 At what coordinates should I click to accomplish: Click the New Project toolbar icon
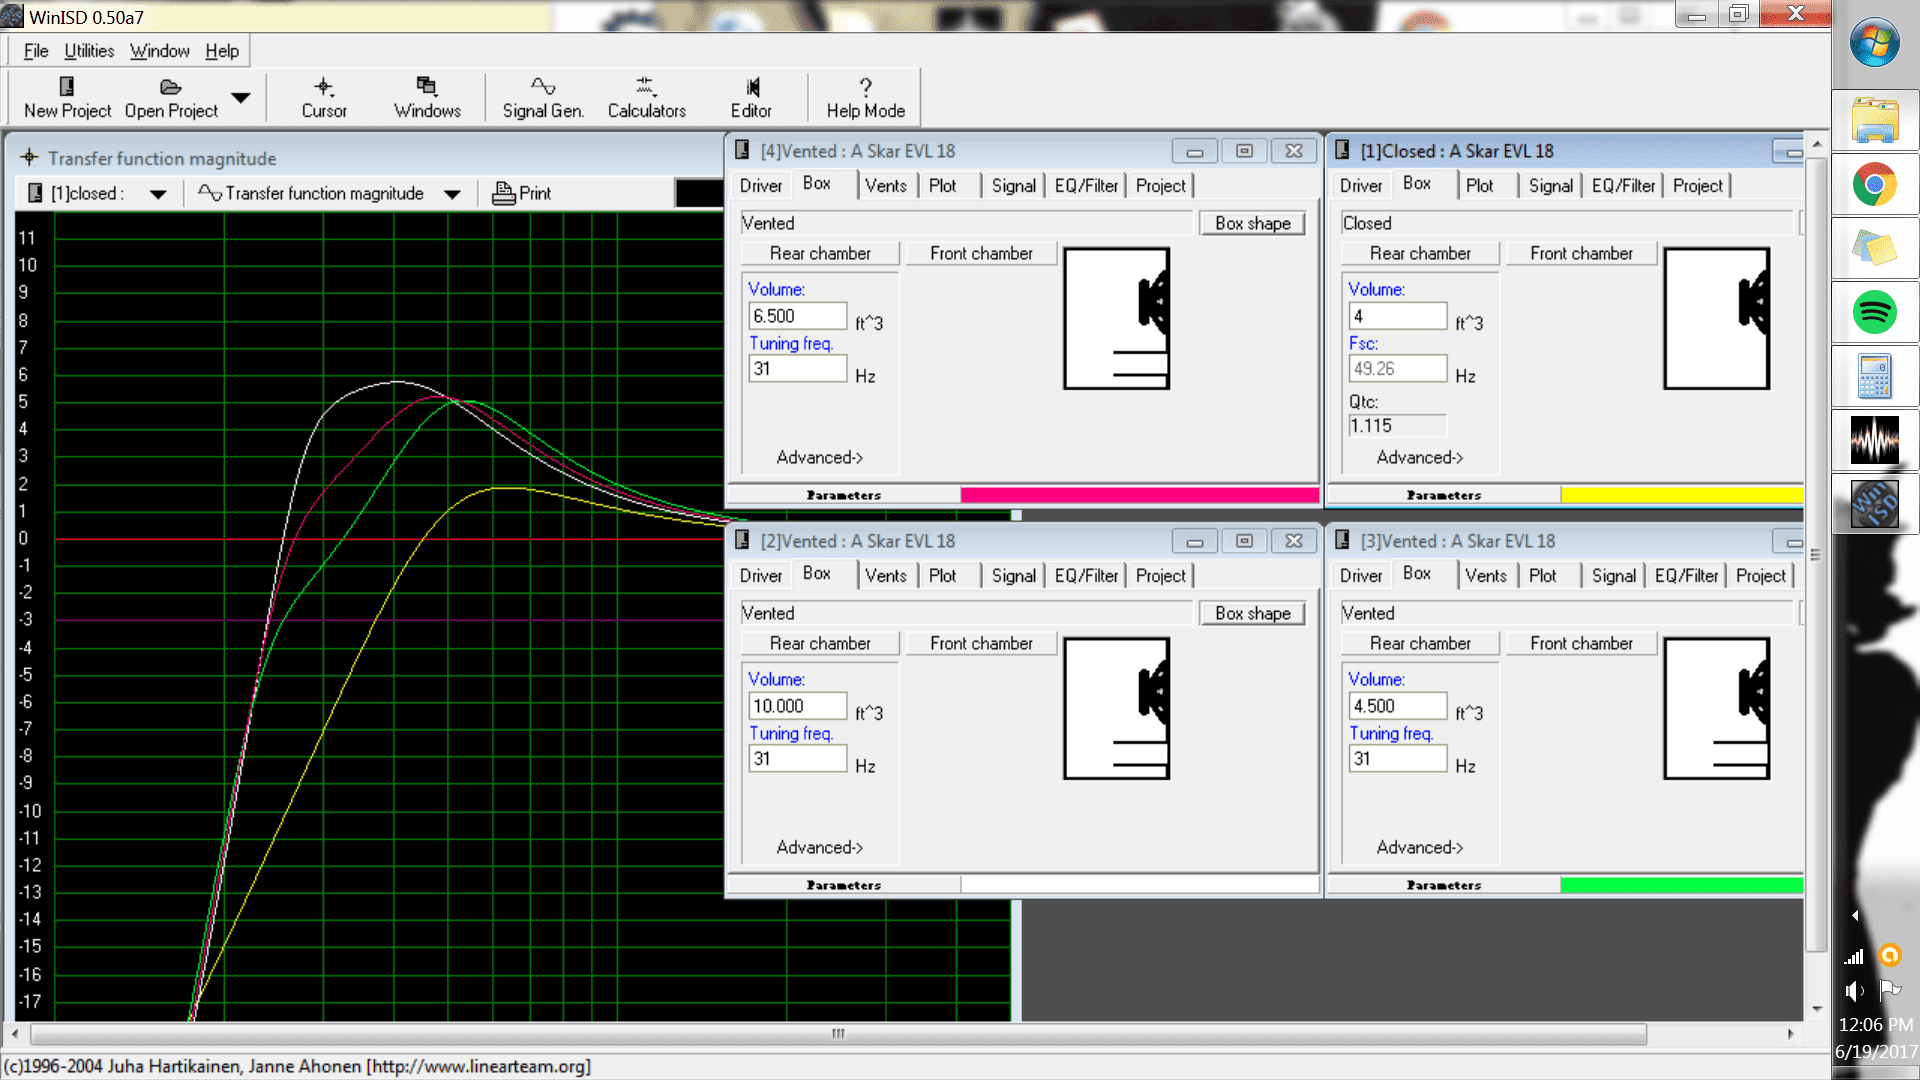(x=67, y=97)
